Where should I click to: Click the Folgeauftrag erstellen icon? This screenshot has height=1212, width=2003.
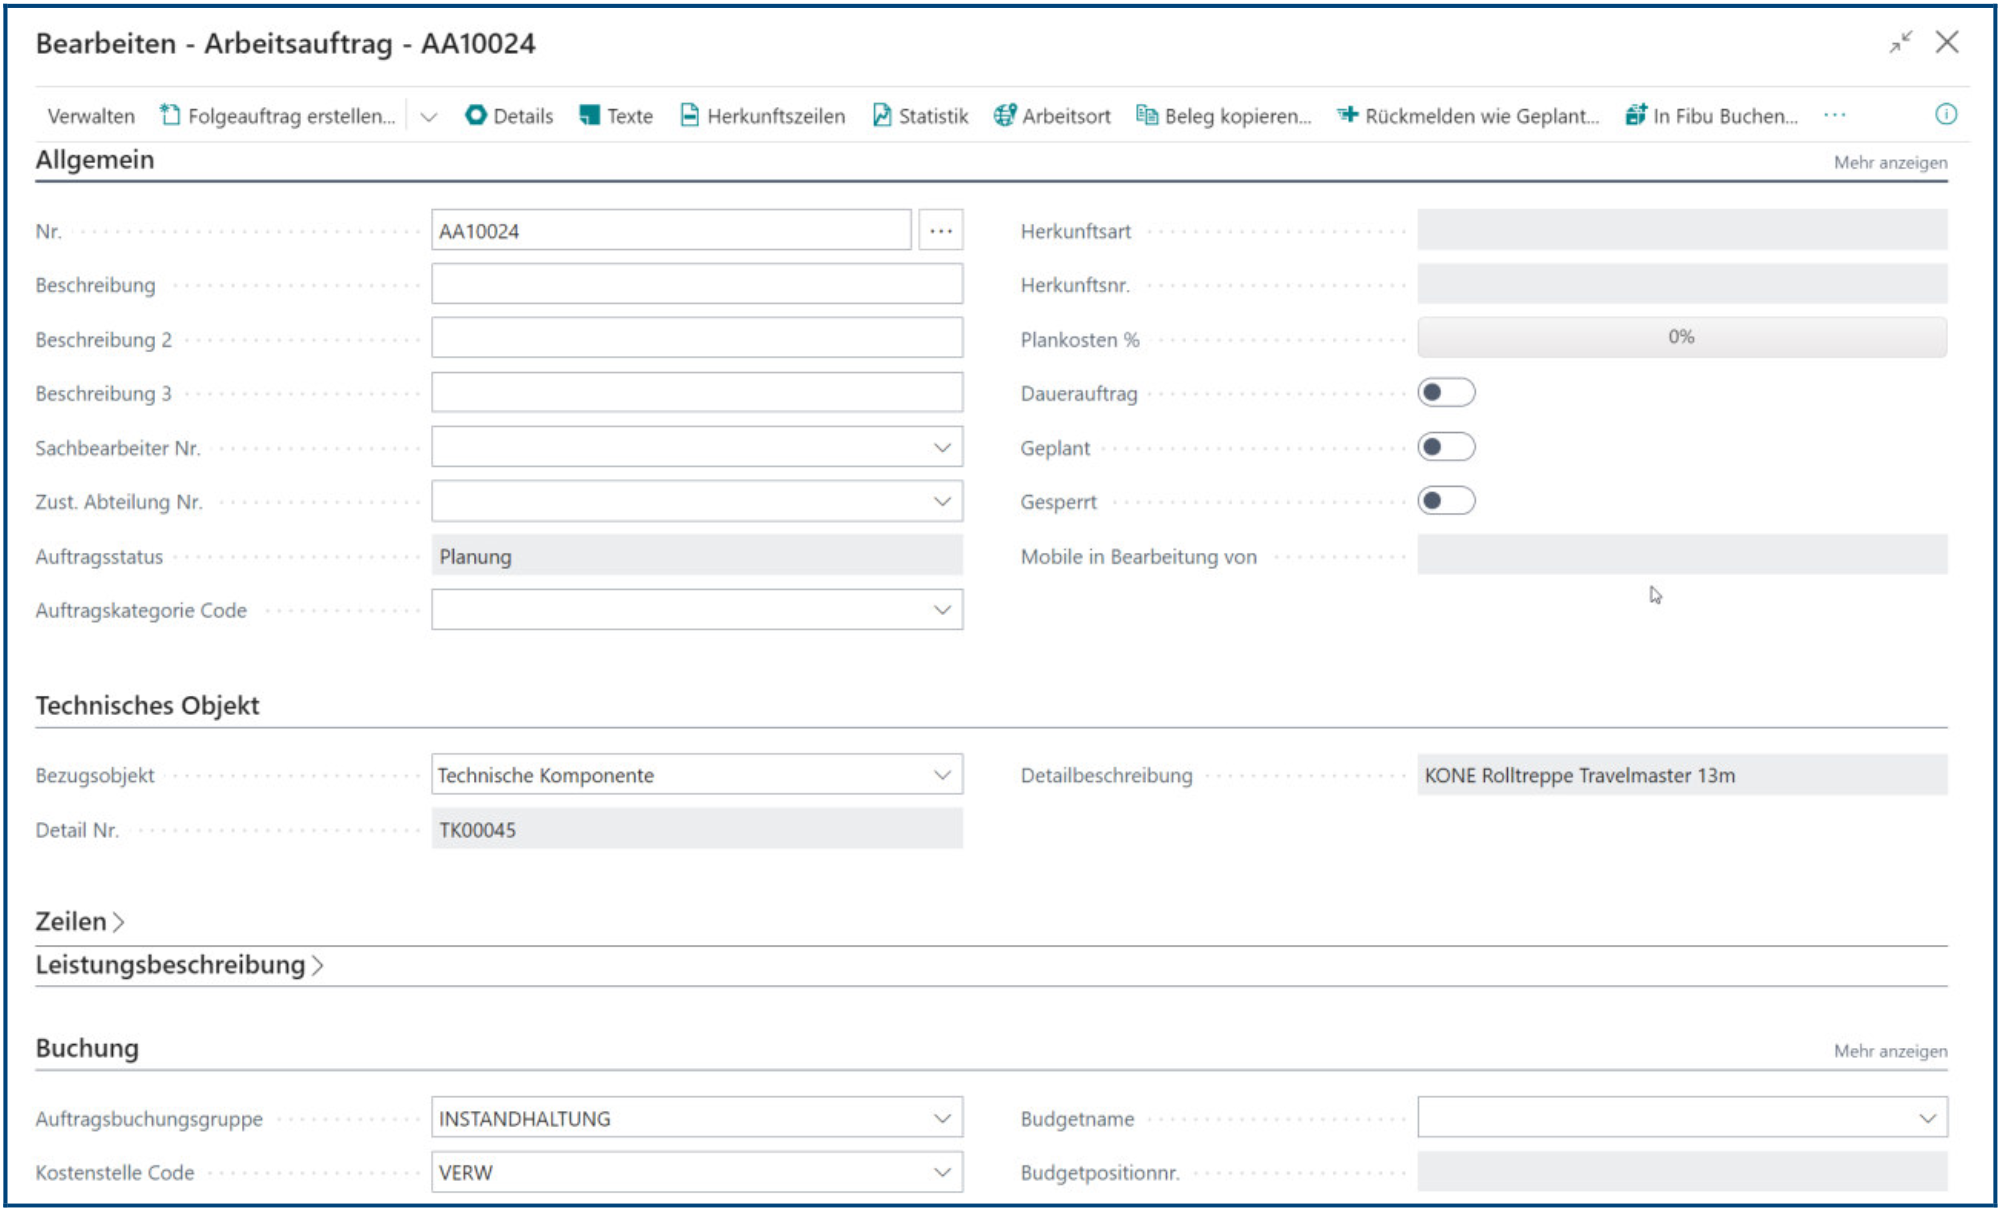[x=170, y=115]
